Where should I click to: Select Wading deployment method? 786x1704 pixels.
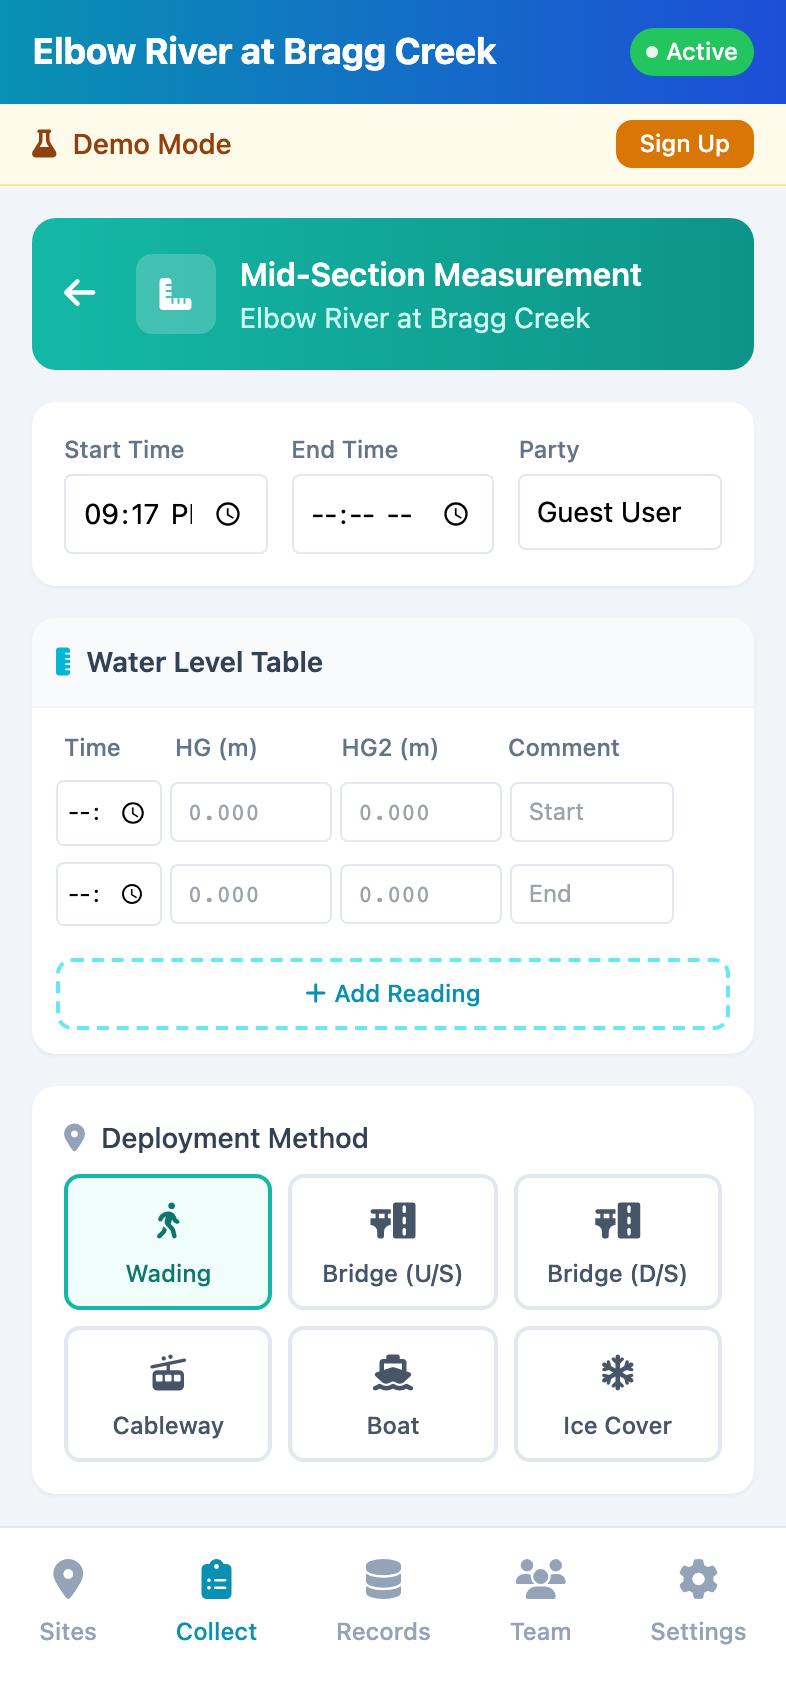[168, 1242]
